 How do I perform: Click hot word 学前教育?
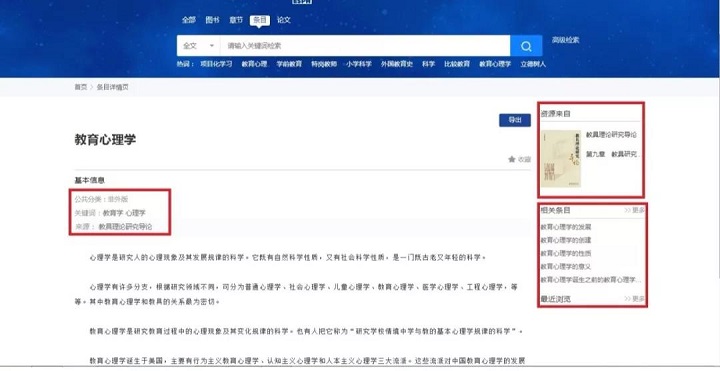[289, 64]
